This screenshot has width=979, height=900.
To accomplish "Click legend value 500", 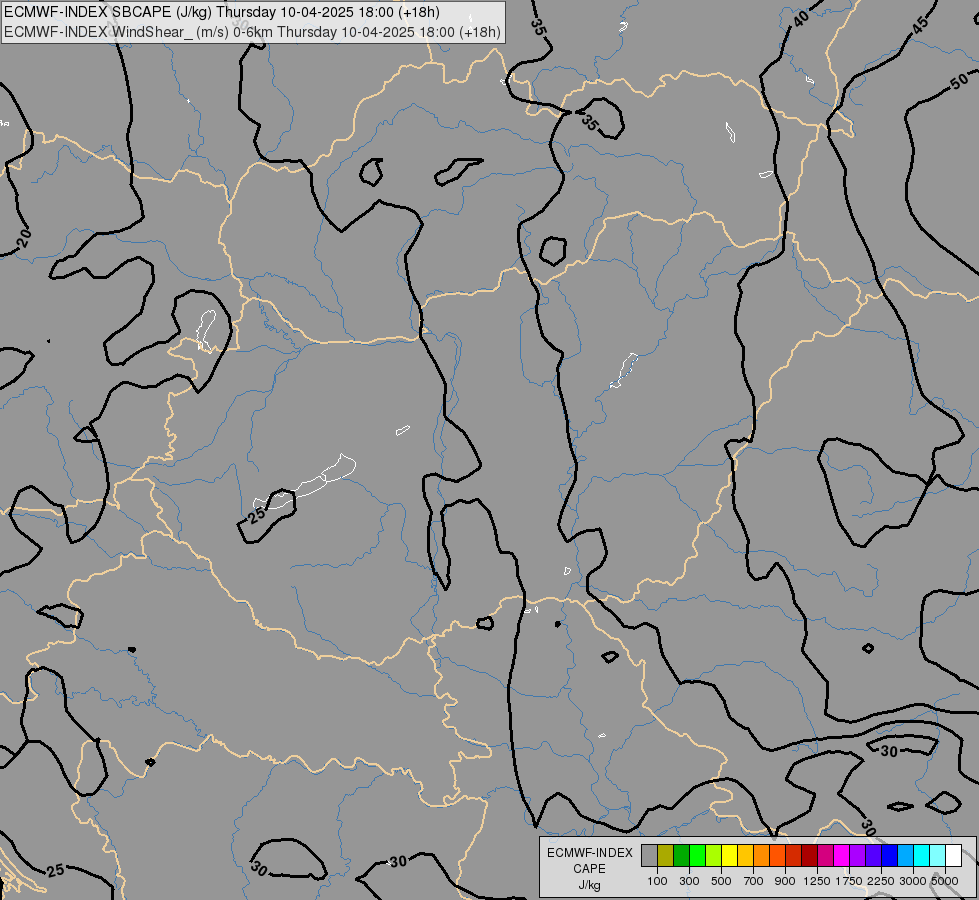I will 721,881.
